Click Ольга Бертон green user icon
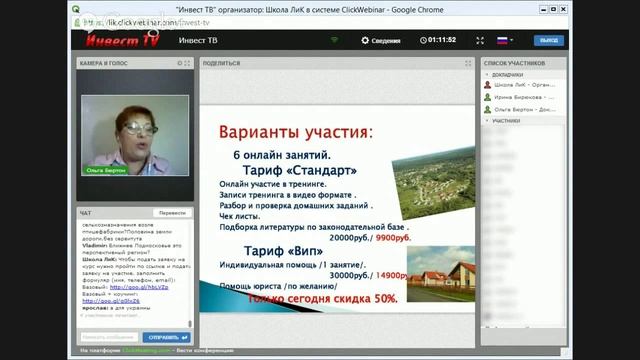Image resolution: width=640 pixels, height=360 pixels. (487, 109)
